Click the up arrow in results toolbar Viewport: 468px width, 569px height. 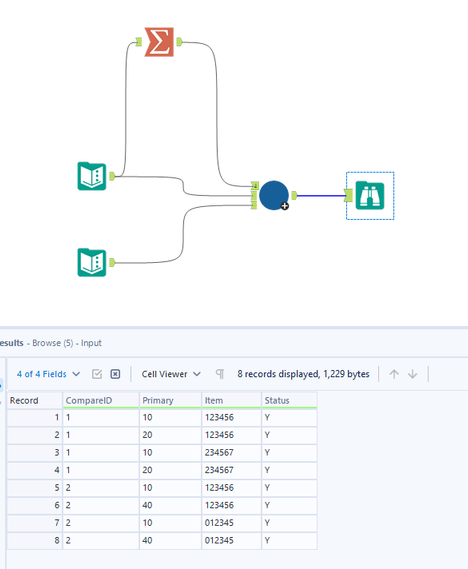pos(394,374)
